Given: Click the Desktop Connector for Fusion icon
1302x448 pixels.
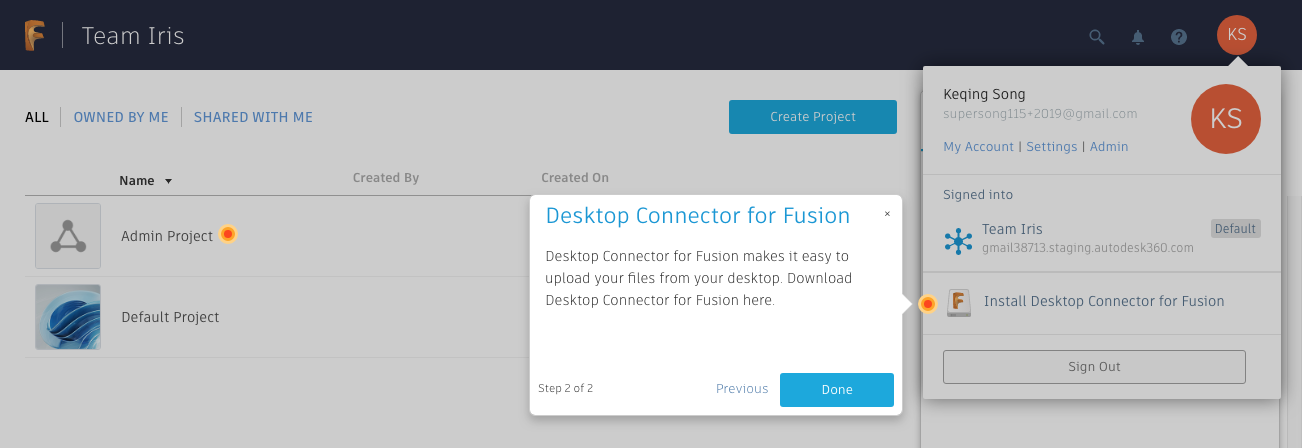Looking at the screenshot, I should [959, 302].
